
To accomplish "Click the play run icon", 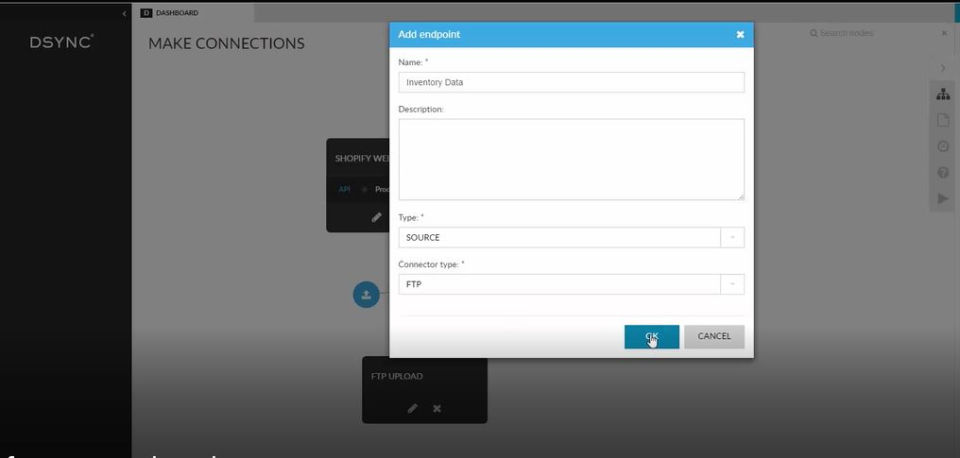I will pos(943,198).
